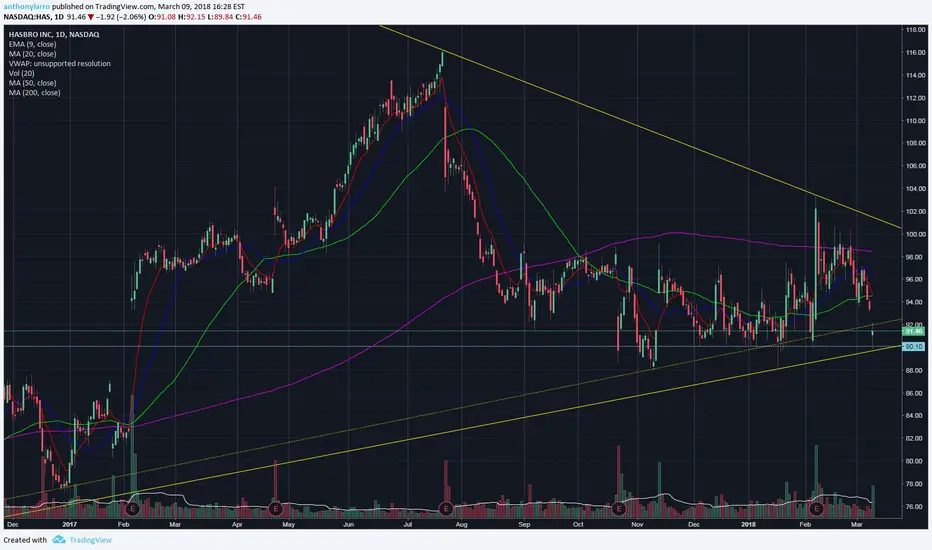Open the late July 2017 earnings 'E' marker

click(446, 508)
